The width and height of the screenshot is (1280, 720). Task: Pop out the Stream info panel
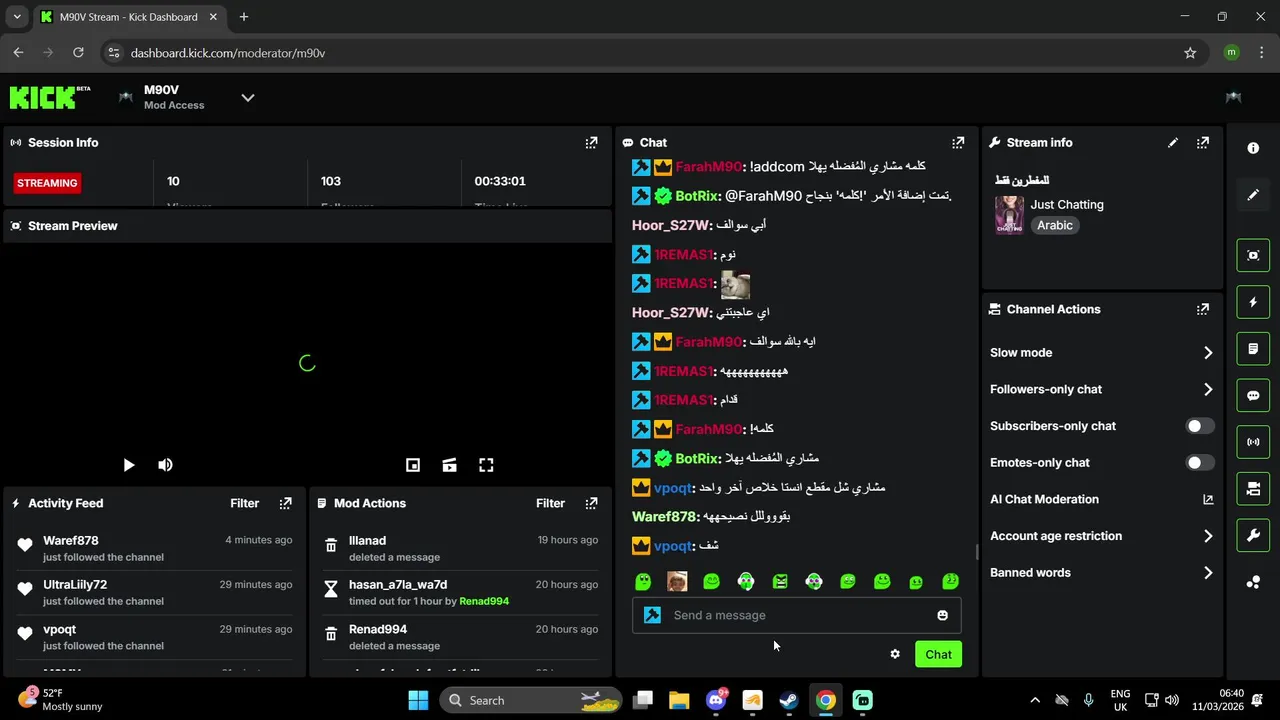[1203, 143]
